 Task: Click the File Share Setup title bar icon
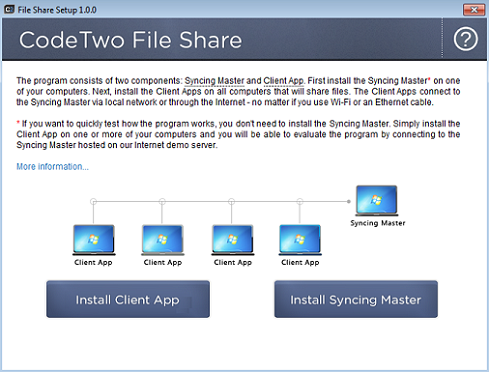9,9
